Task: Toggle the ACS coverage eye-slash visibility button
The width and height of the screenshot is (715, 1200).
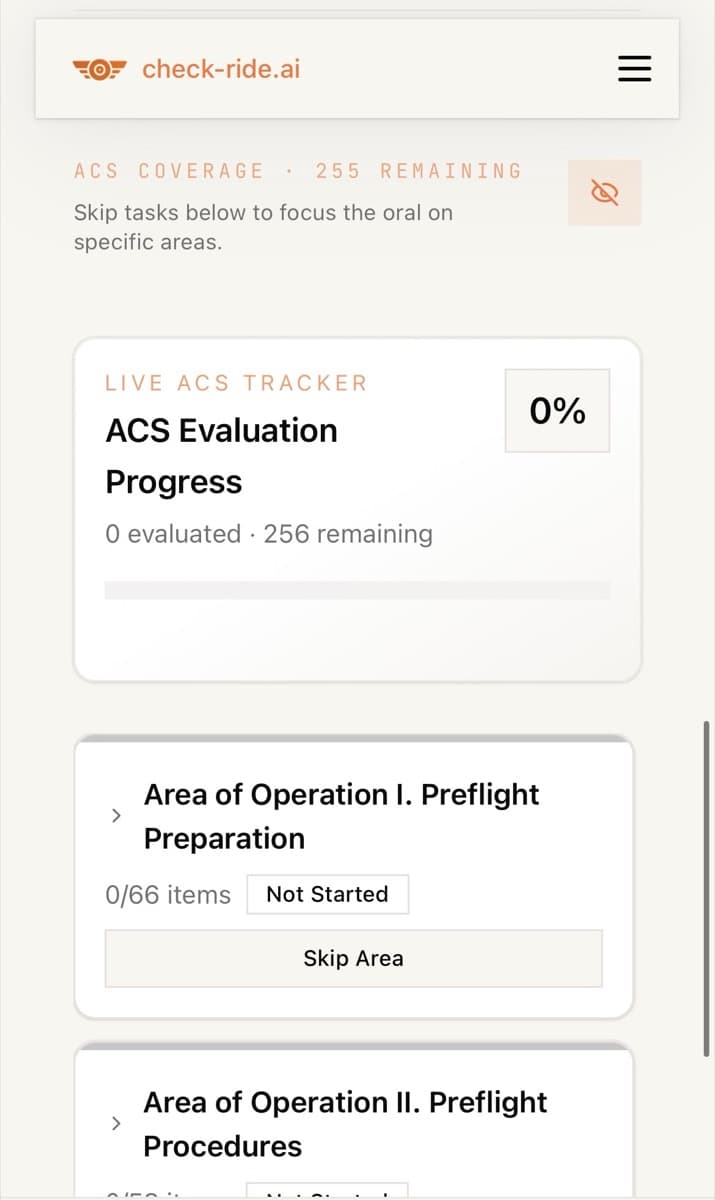Action: click(604, 192)
